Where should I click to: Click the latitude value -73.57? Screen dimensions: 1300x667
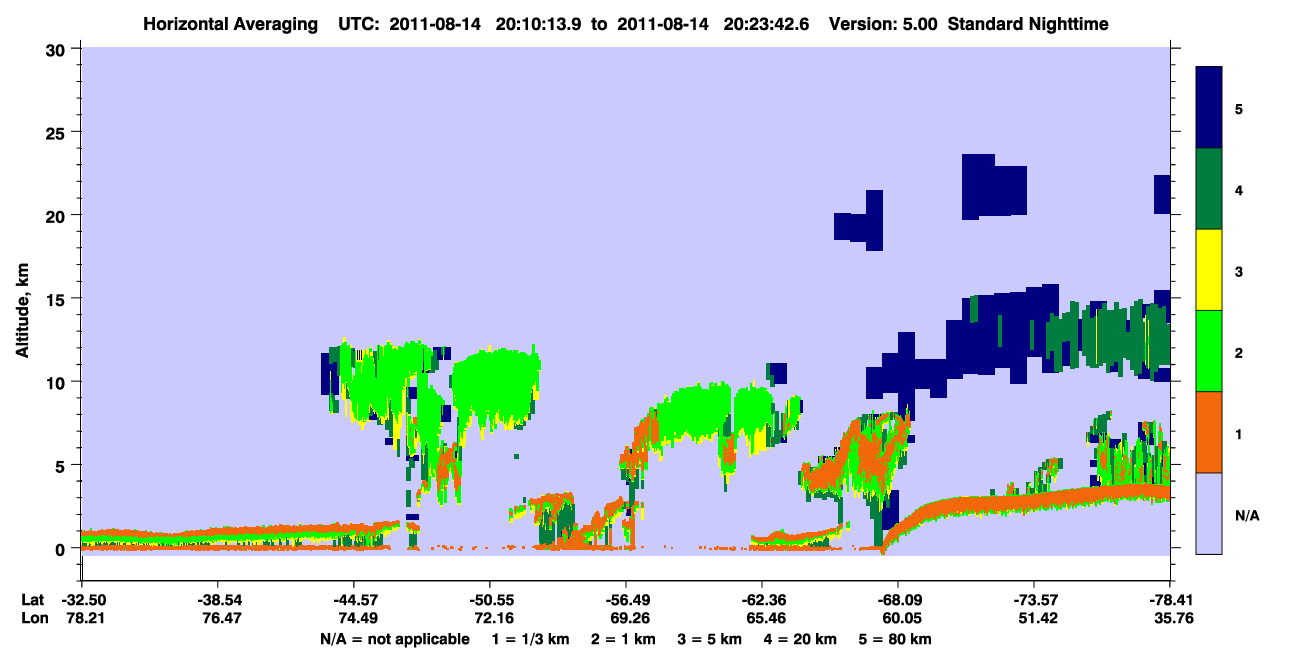click(x=1033, y=600)
